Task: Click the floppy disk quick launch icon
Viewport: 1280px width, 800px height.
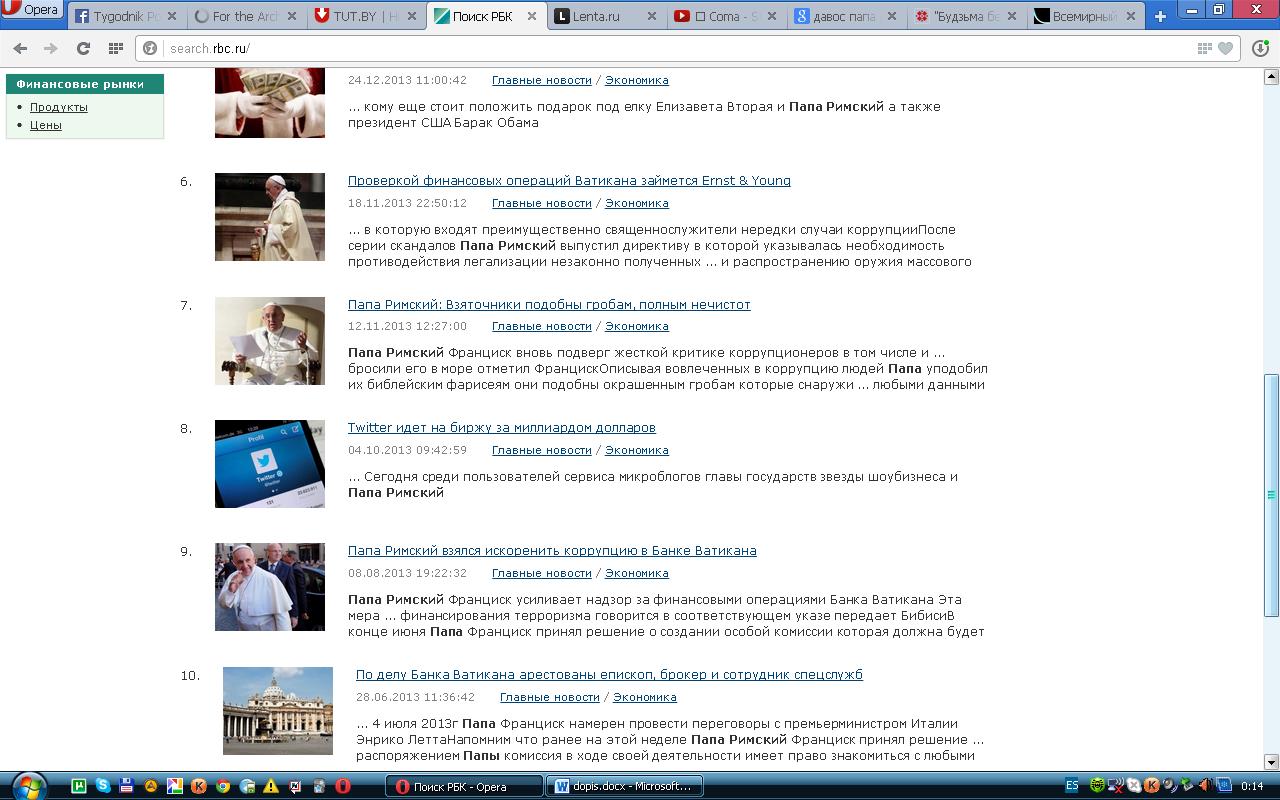Action: pyautogui.click(x=127, y=786)
